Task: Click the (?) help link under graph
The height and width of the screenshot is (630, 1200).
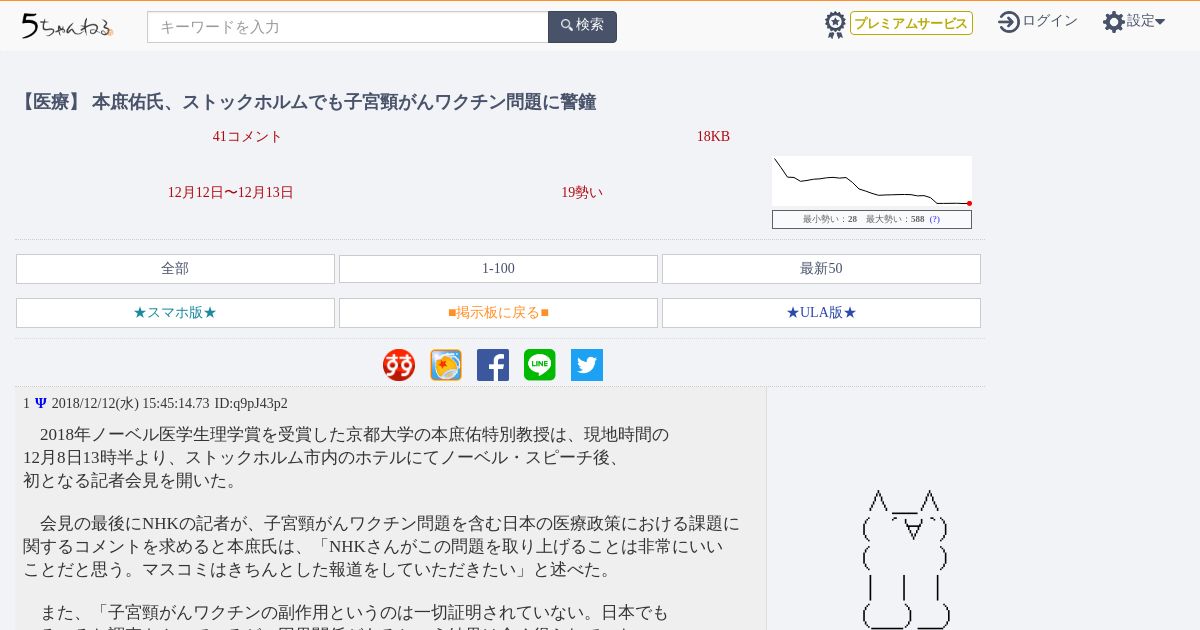Action: pos(935,219)
